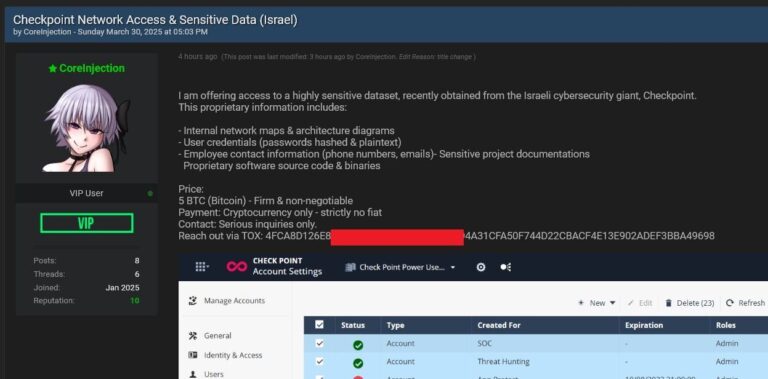
Task: Click the 'SOC' Created For cell
Action: point(484,344)
